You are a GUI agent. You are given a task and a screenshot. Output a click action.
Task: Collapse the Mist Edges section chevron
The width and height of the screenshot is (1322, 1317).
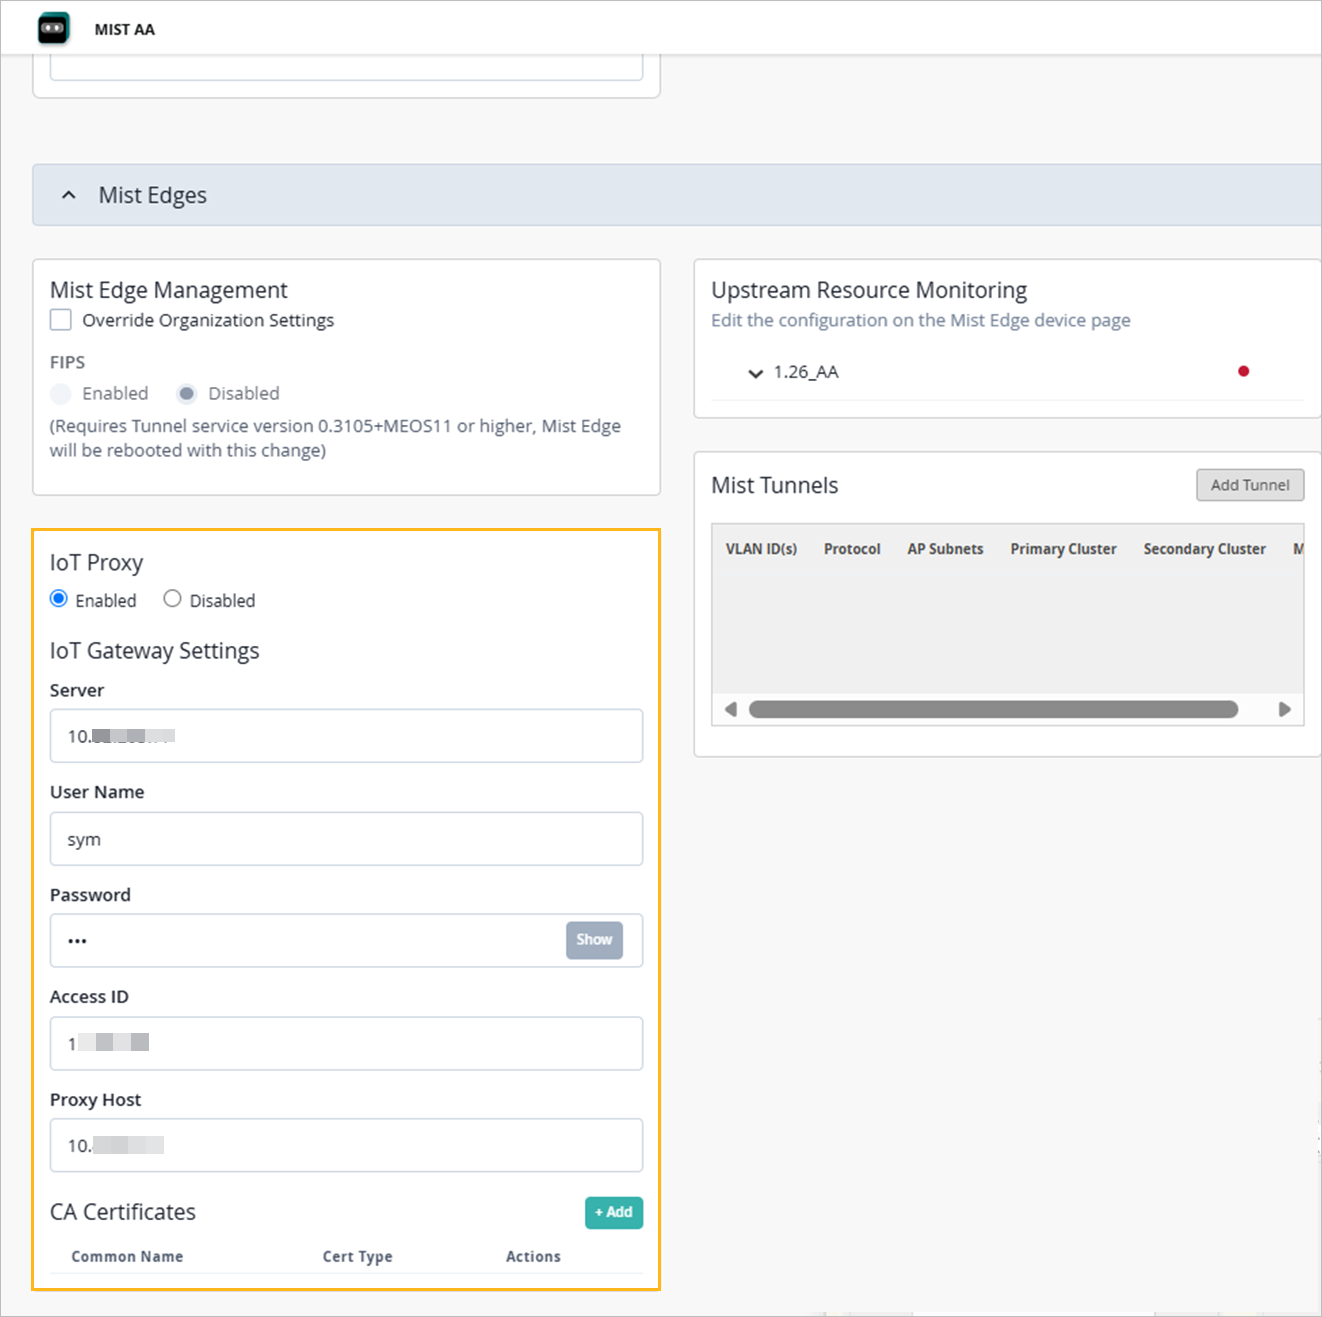(x=68, y=195)
